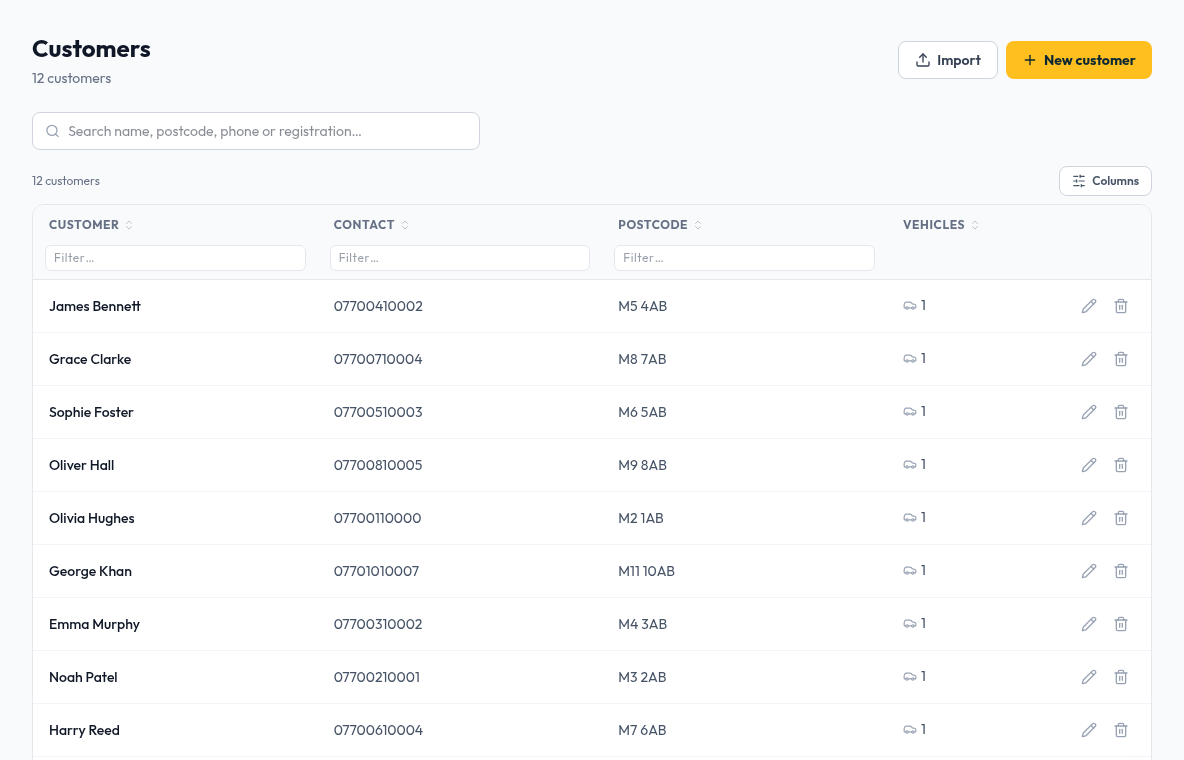Click edit pencil for Emma Murphy

tap(1088, 623)
